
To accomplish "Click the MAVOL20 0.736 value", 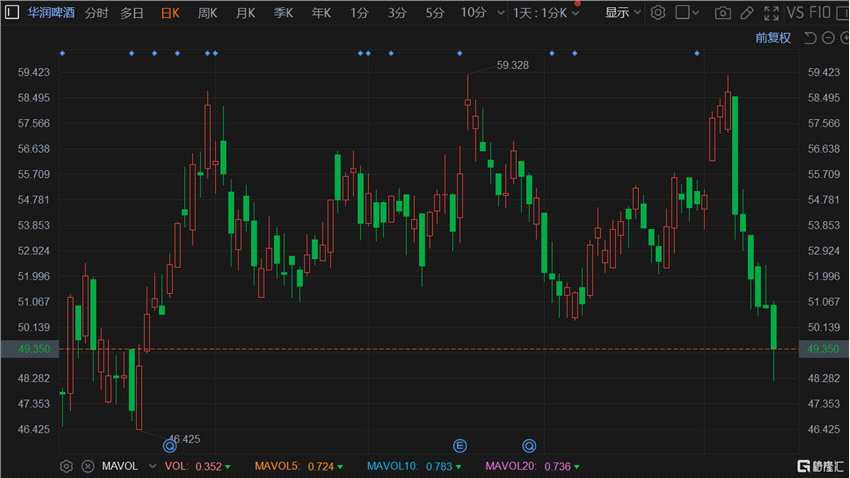I will click(557, 466).
